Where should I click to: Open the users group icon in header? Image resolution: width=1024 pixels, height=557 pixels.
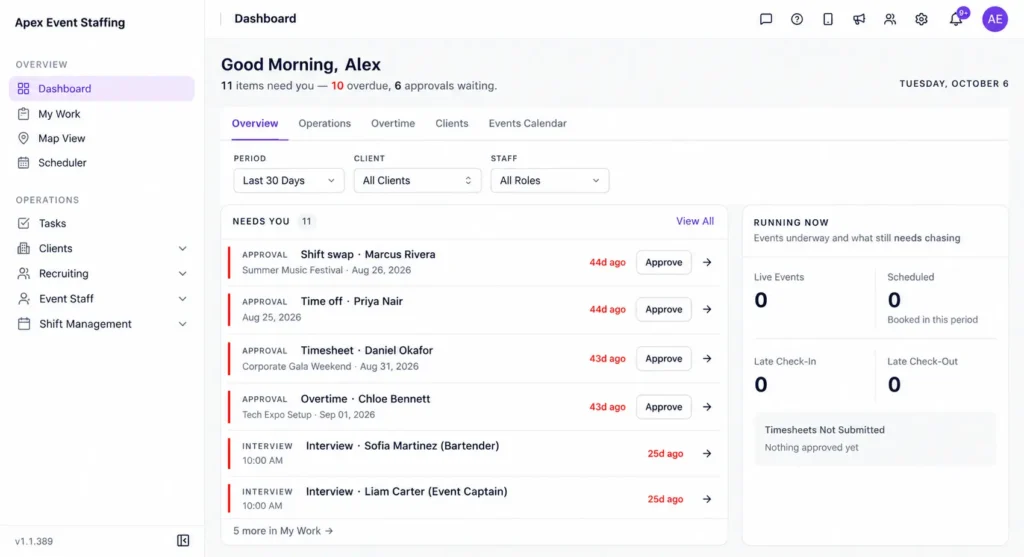click(x=889, y=19)
